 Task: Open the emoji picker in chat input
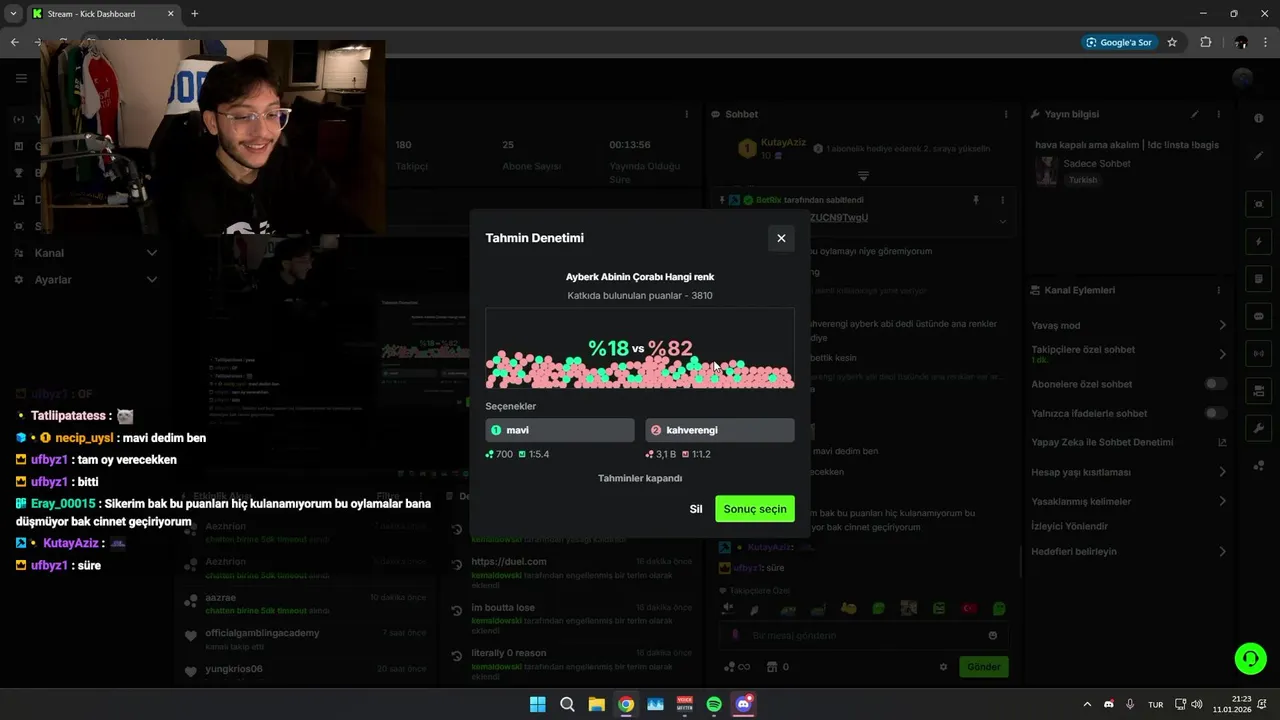992,635
